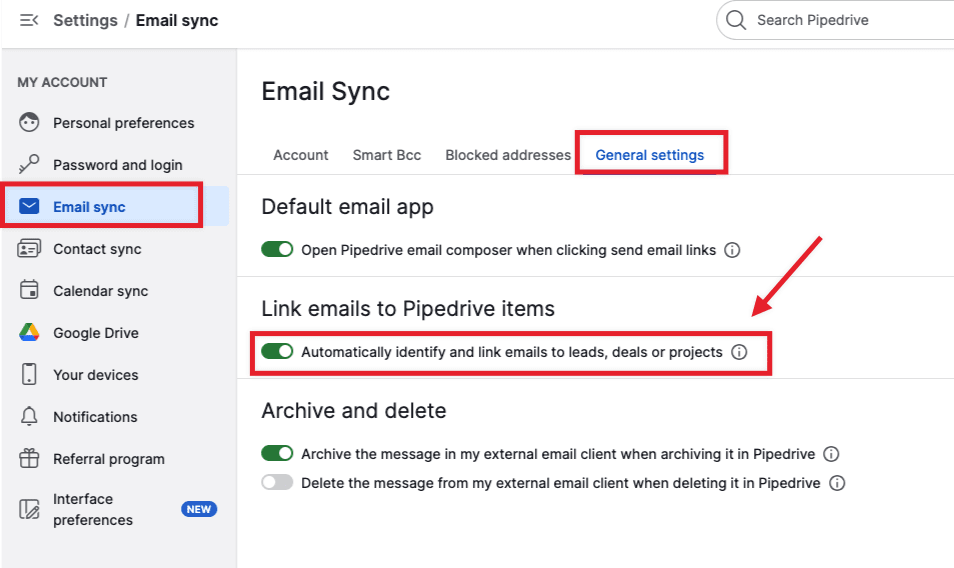The height and width of the screenshot is (568, 954).
Task: Open Notifications settings
Action: tap(95, 417)
